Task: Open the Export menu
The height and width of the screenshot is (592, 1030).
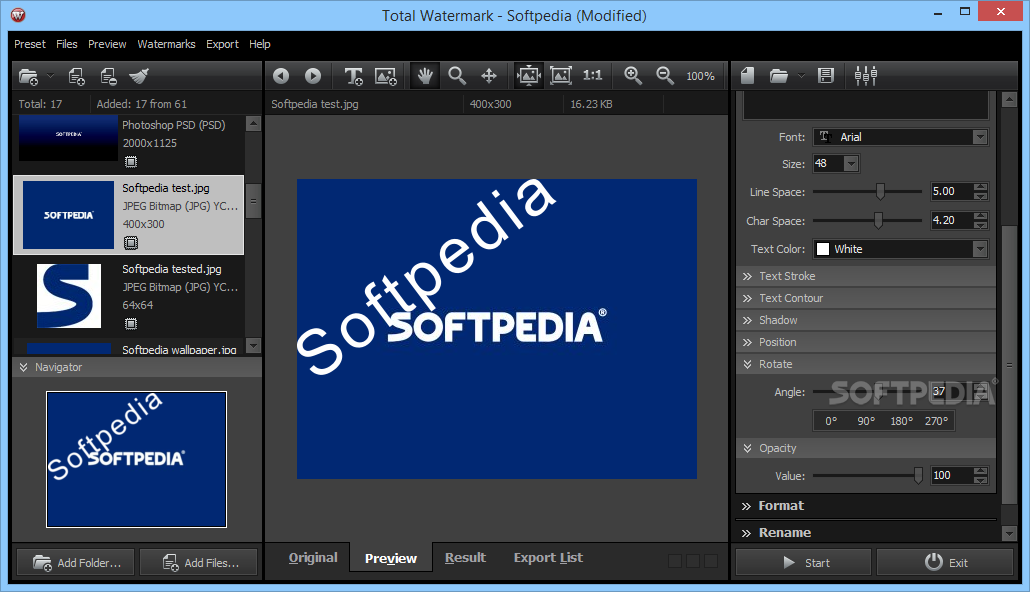Action: pyautogui.click(x=222, y=44)
